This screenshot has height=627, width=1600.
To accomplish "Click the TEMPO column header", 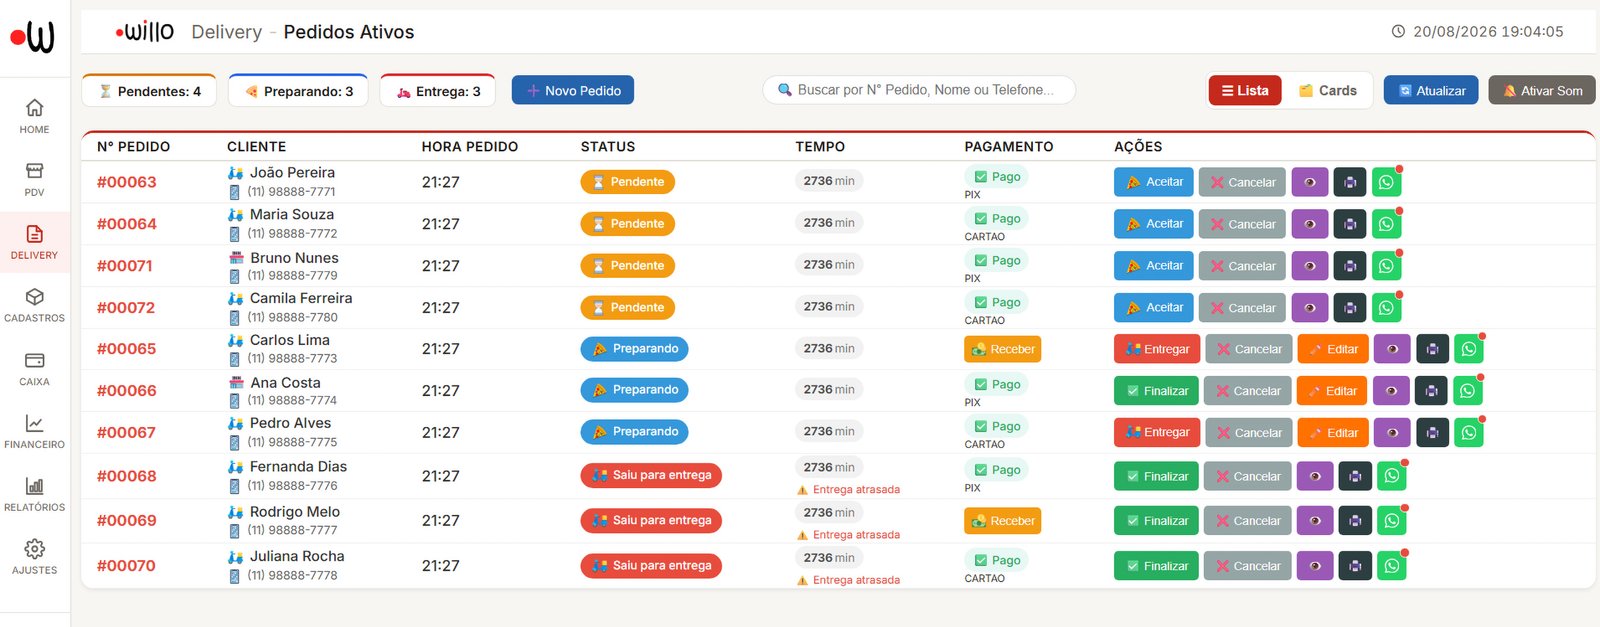I will click(x=820, y=147).
